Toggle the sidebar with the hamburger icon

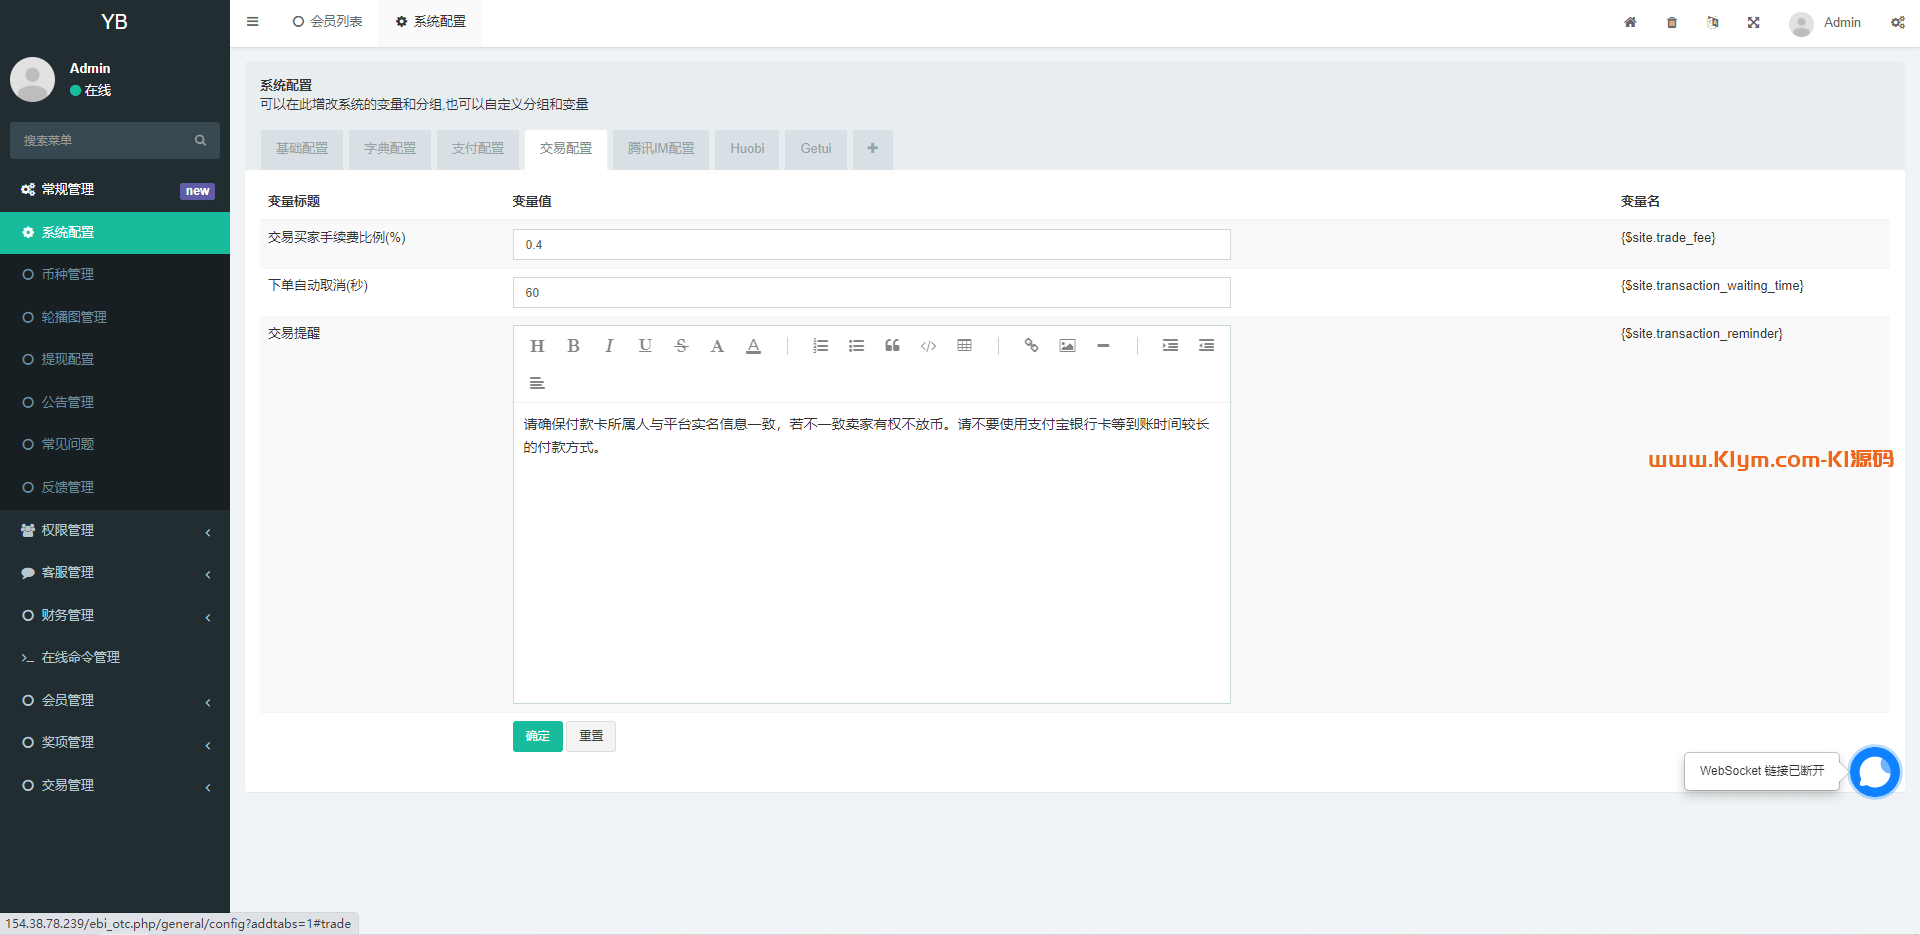[x=252, y=21]
